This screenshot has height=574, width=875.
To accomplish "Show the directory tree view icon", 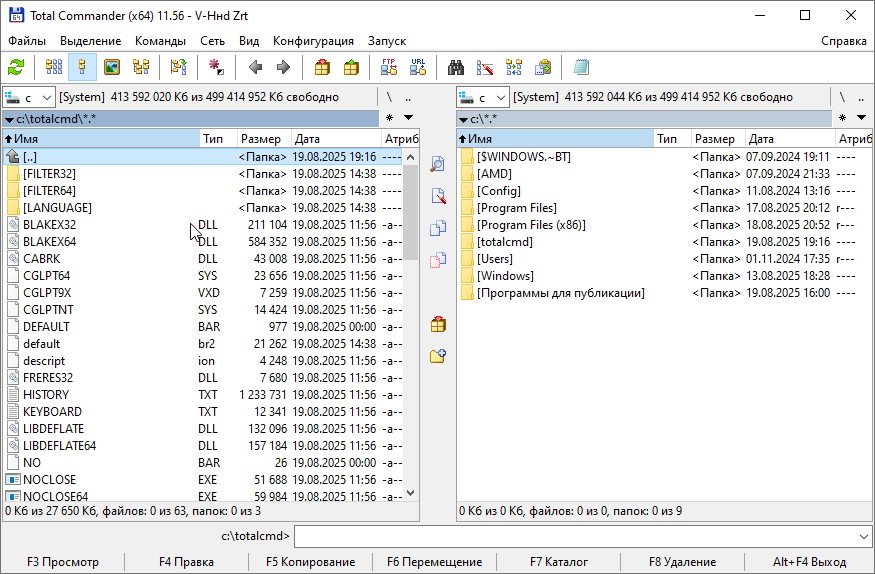I will click(141, 67).
